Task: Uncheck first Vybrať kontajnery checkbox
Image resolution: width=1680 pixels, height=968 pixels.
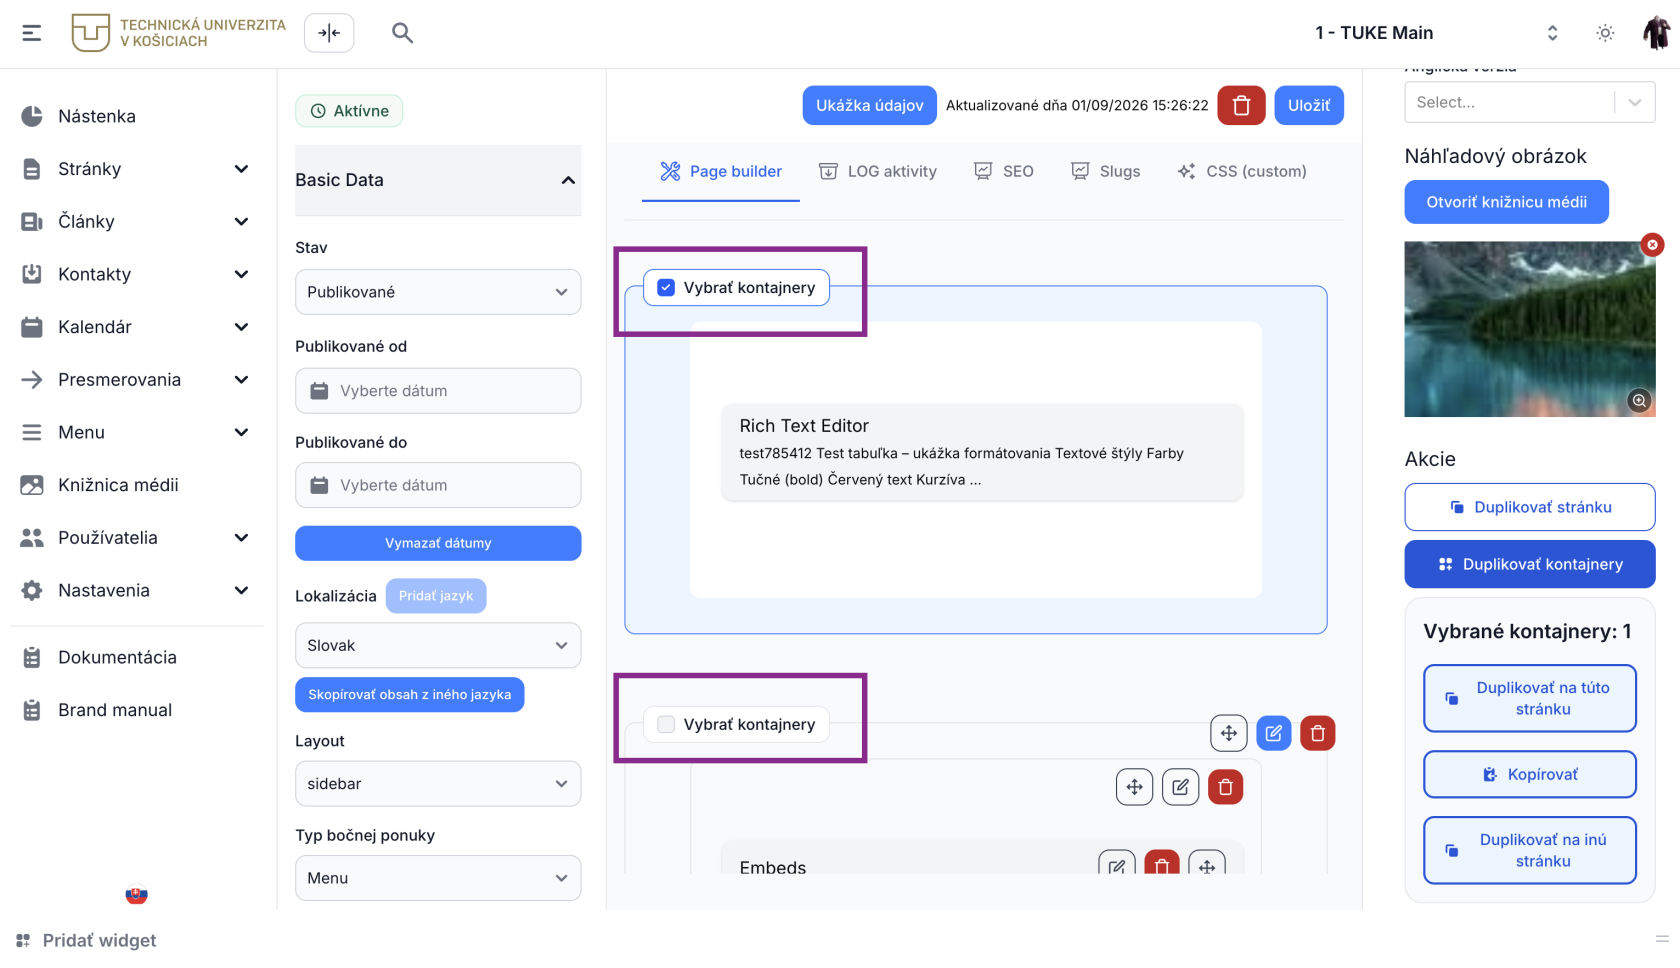Action: point(666,288)
